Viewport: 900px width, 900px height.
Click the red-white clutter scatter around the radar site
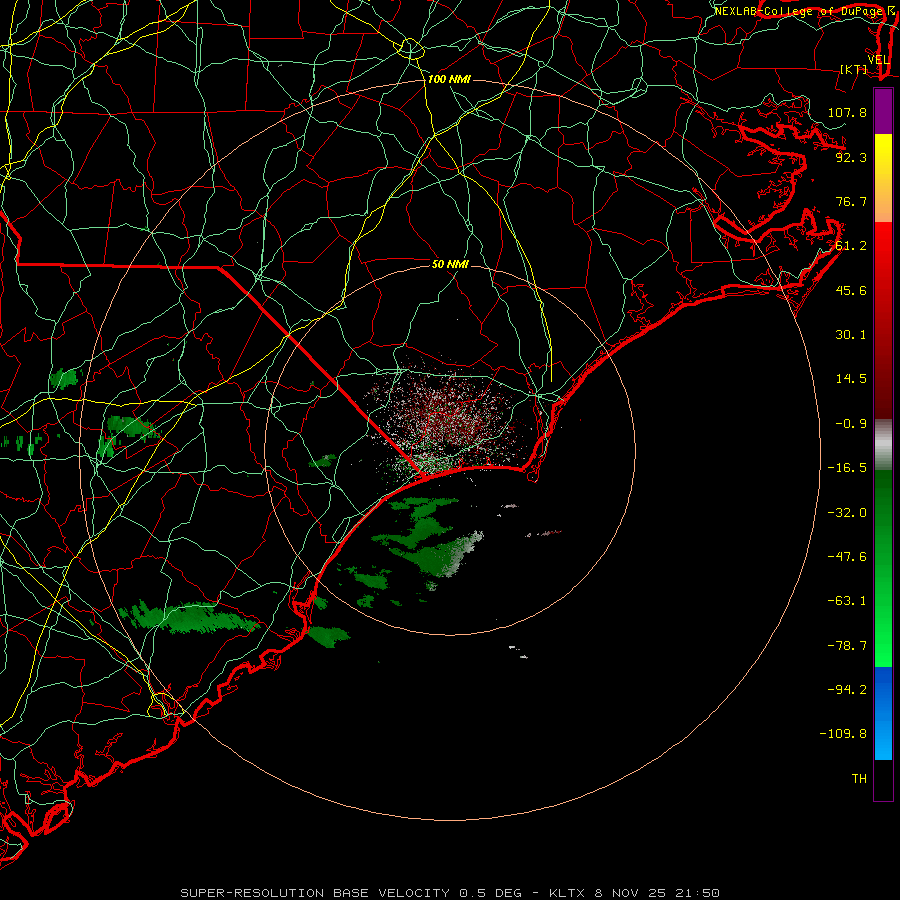448,422
